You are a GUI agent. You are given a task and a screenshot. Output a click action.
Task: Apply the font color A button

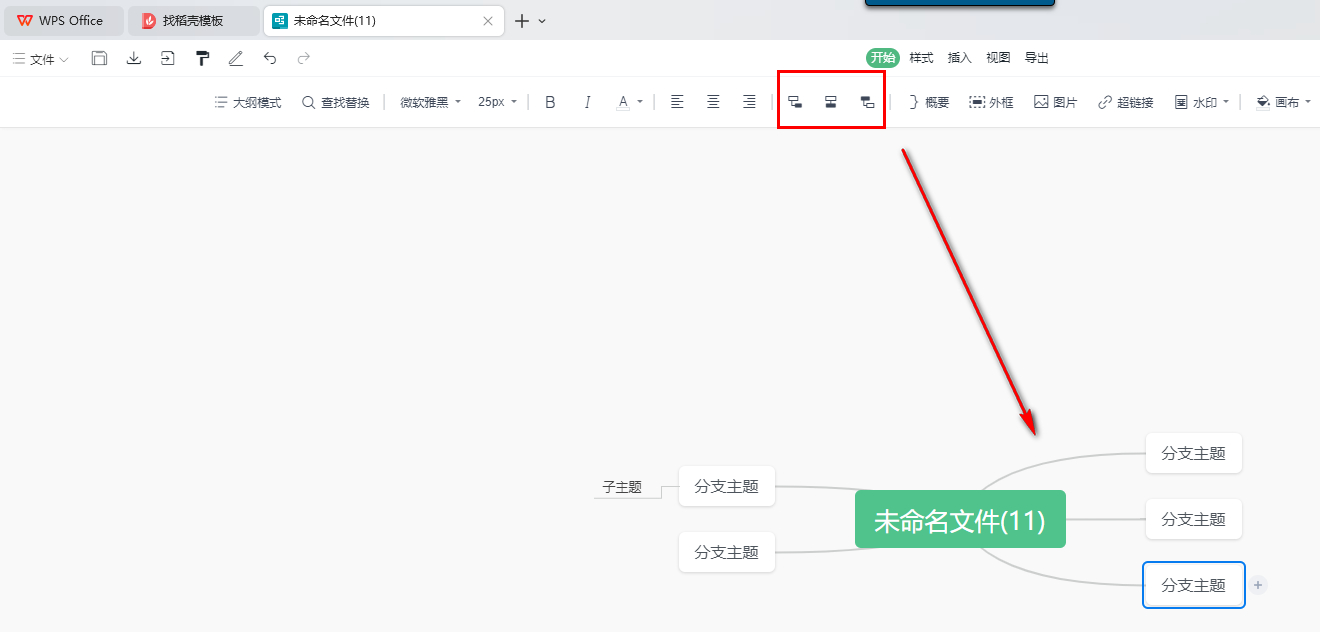(623, 102)
